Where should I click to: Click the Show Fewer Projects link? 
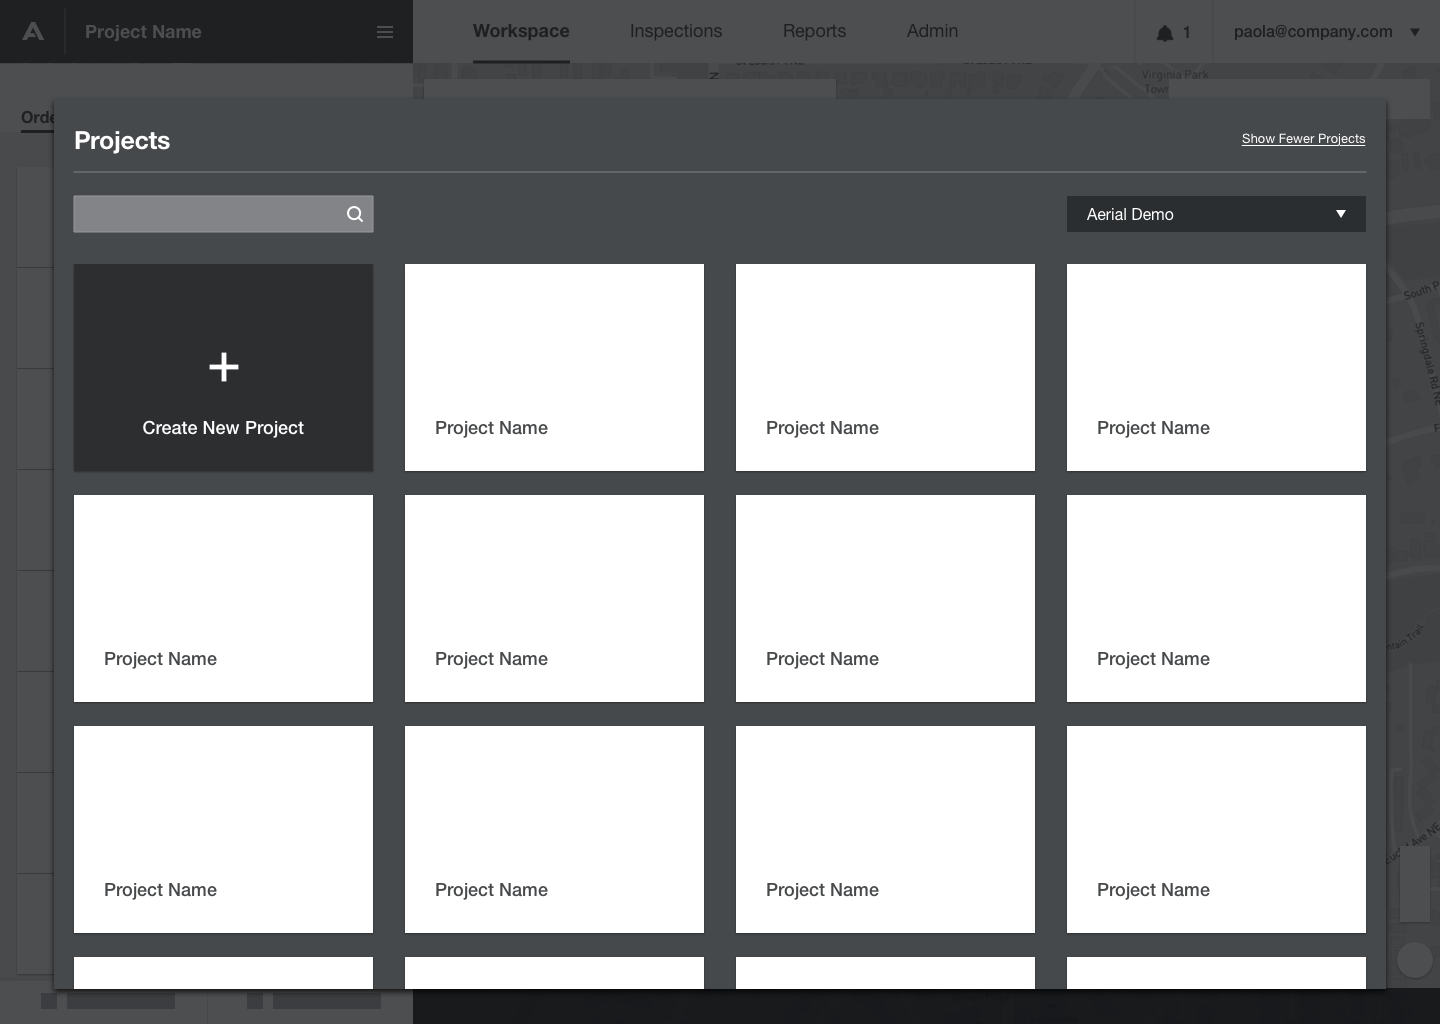tap(1303, 138)
